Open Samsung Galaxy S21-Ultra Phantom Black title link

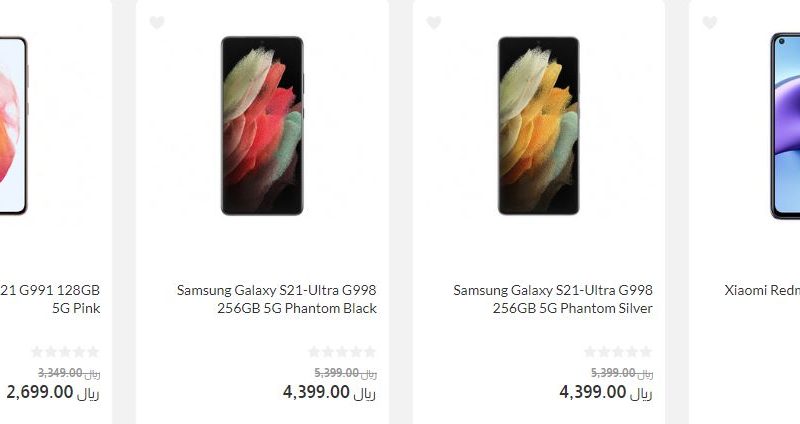(277, 299)
